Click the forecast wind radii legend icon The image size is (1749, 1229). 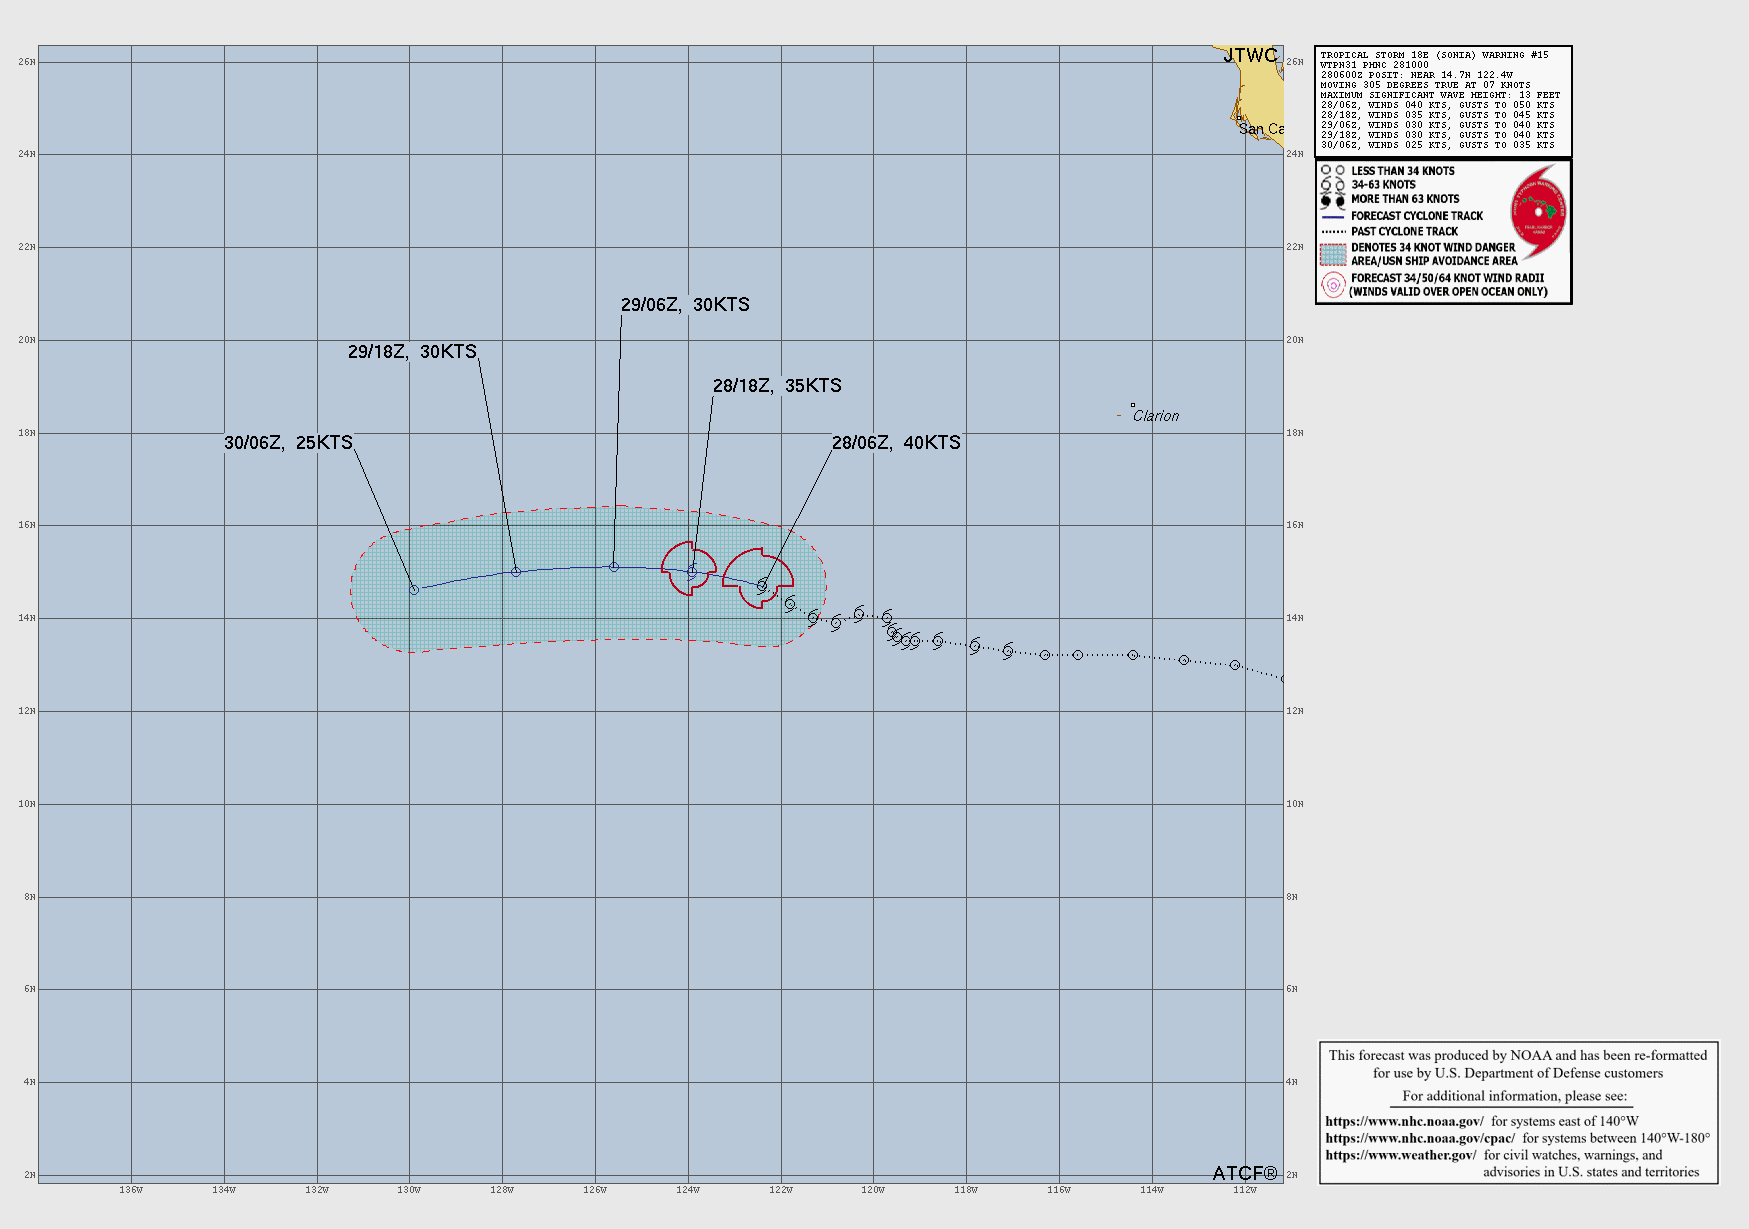click(1333, 285)
